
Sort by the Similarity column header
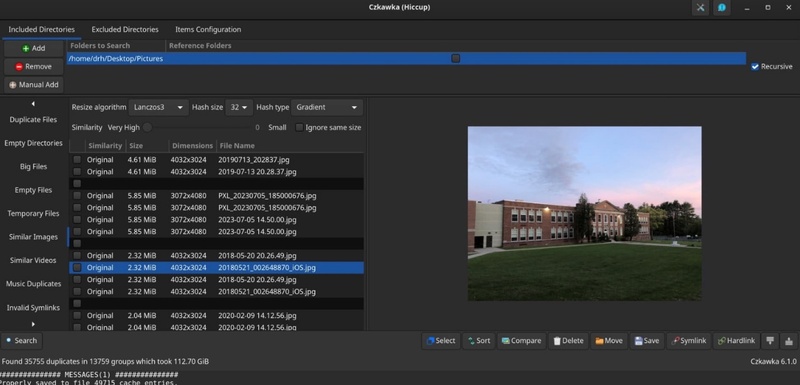click(x=105, y=146)
